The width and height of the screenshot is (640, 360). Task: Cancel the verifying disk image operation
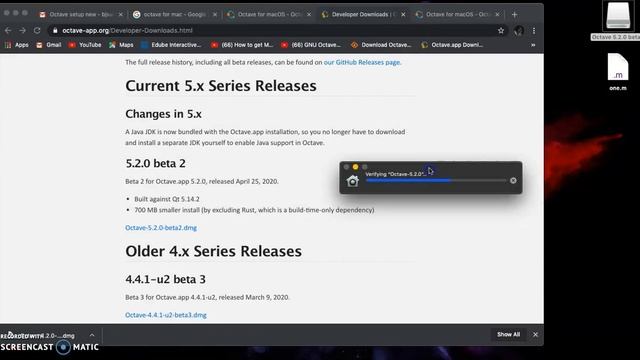click(513, 180)
